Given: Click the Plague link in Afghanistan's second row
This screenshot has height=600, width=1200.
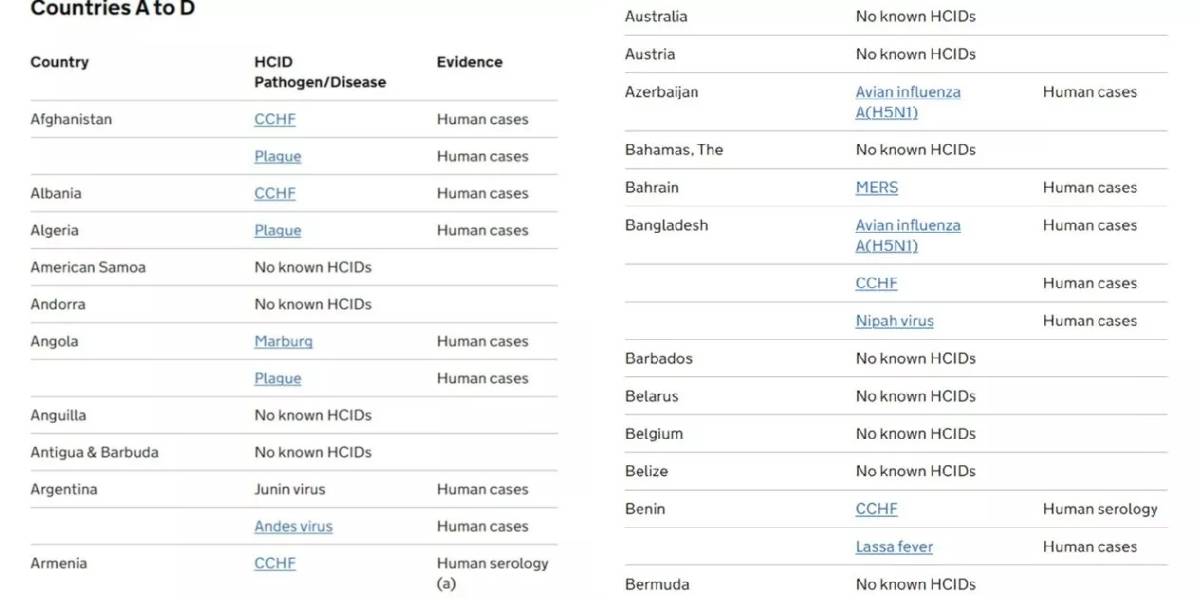Looking at the screenshot, I should point(277,156).
